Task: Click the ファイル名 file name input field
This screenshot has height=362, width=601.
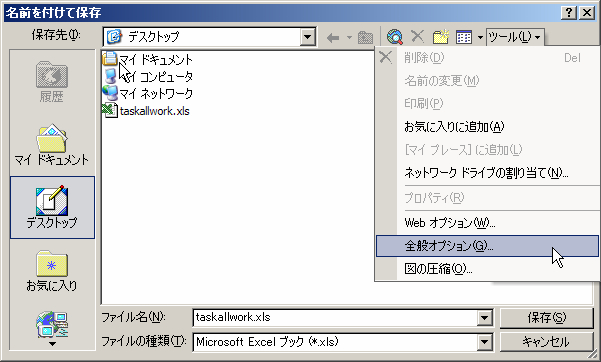Action: [x=335, y=318]
